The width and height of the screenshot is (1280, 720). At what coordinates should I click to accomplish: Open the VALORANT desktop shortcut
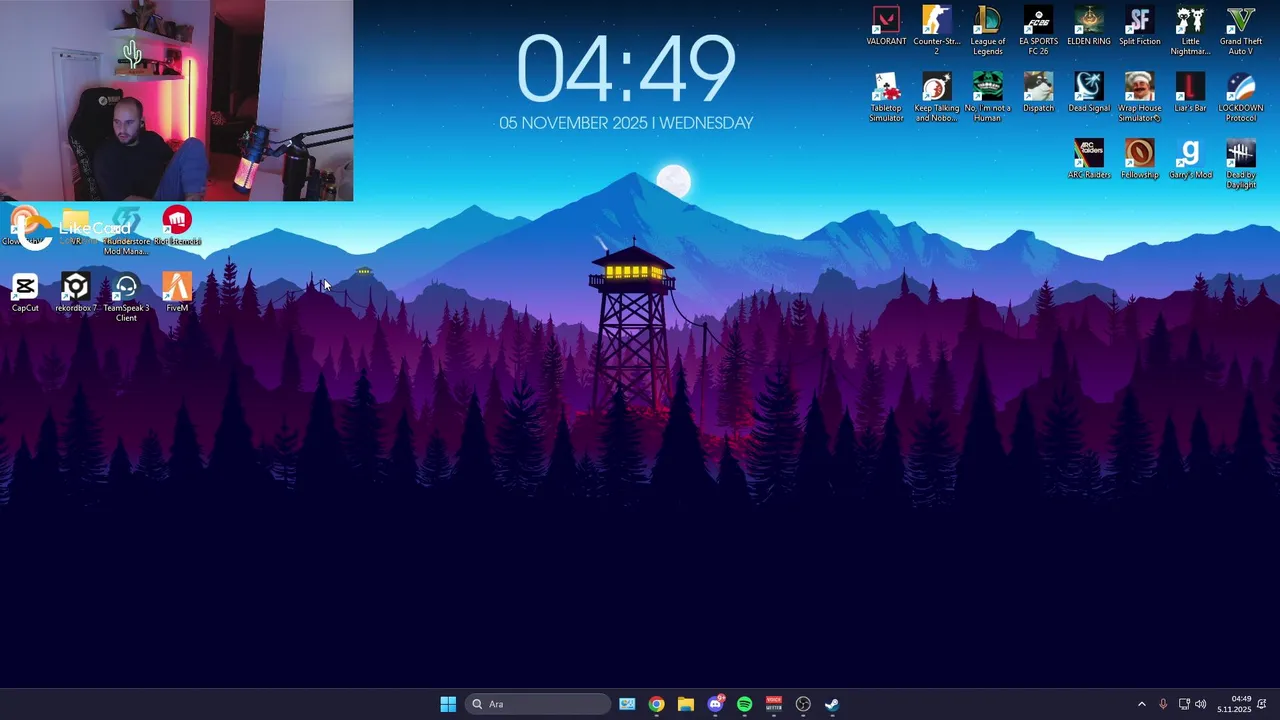click(x=886, y=27)
